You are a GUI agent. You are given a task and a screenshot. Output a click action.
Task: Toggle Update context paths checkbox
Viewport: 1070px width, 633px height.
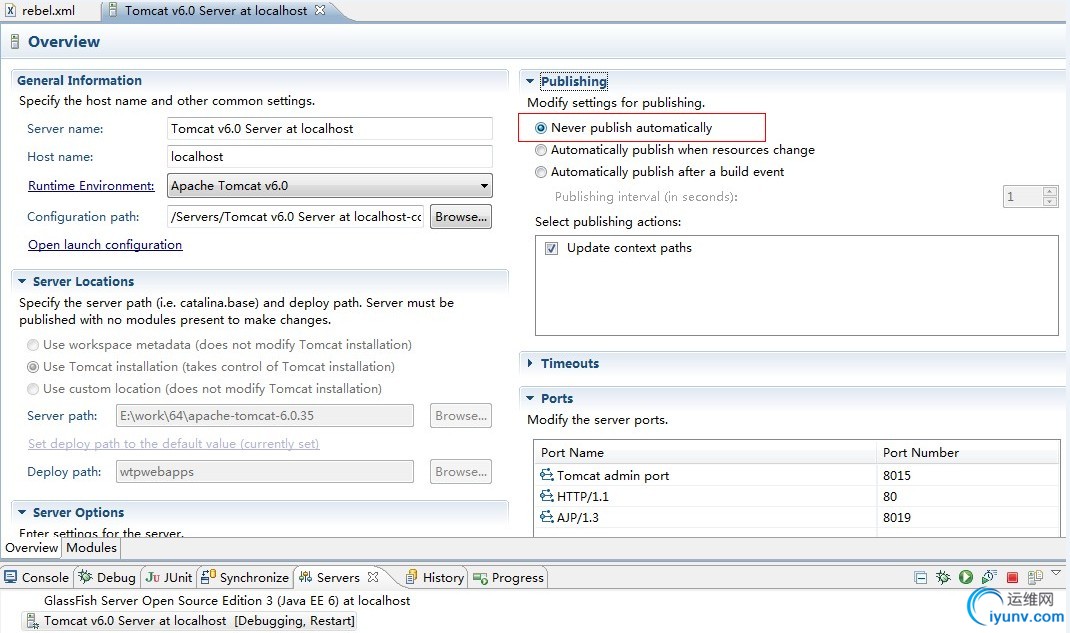[551, 248]
